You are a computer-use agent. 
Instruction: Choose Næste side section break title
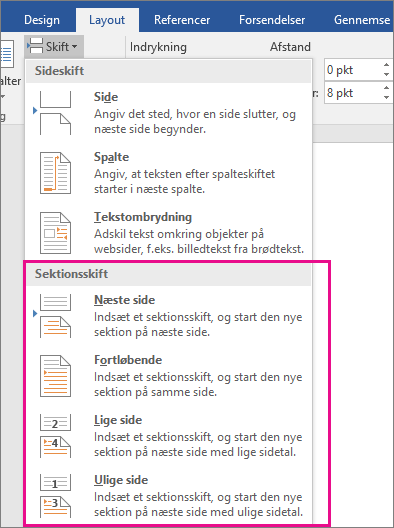(x=124, y=300)
